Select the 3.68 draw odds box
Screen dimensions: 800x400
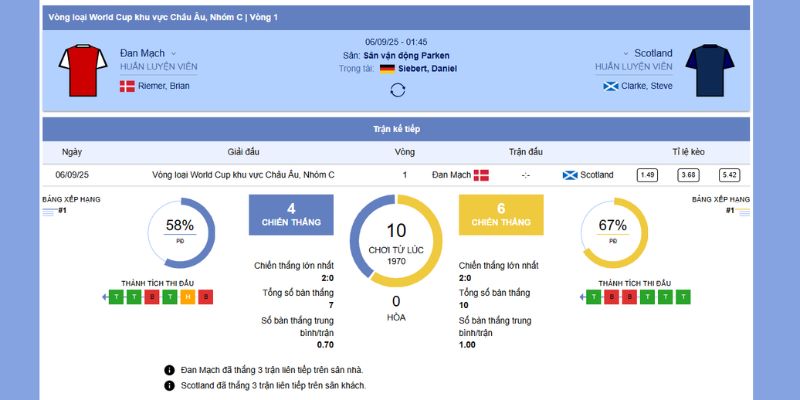[x=688, y=175]
